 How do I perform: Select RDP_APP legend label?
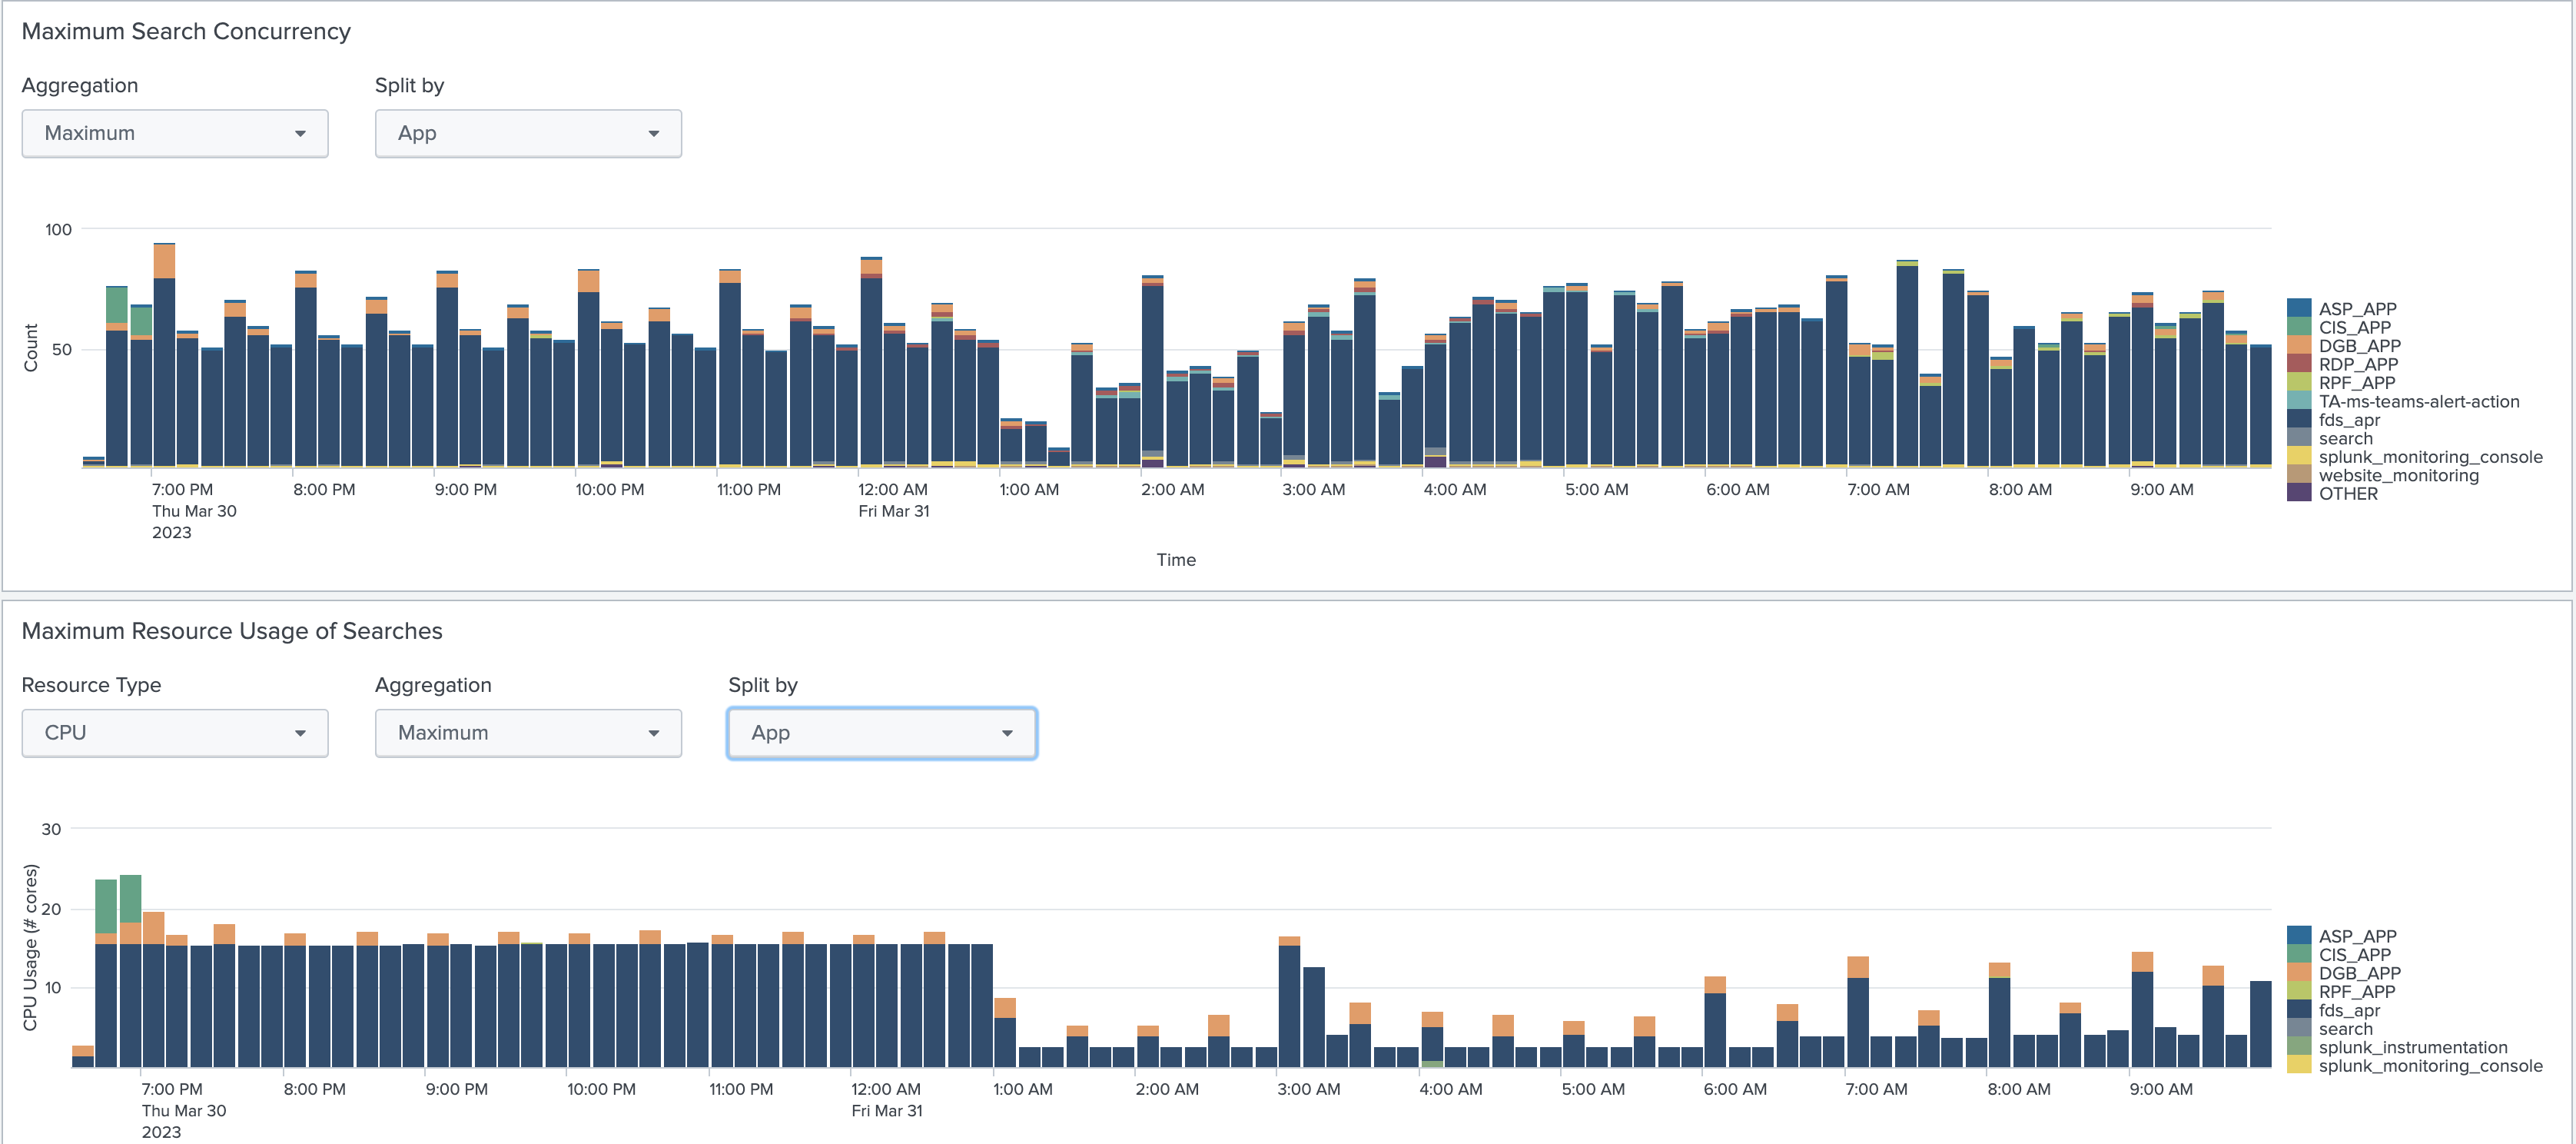(2358, 364)
